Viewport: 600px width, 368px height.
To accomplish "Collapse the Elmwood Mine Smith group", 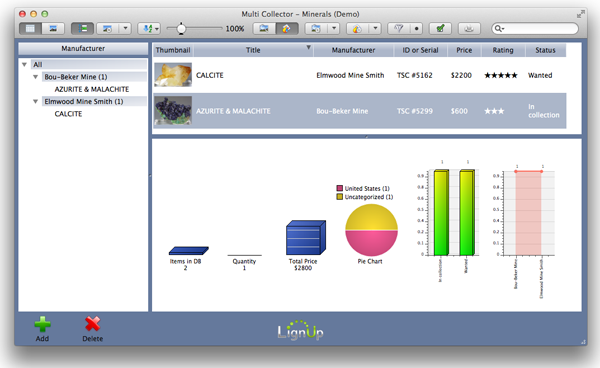I will point(36,101).
